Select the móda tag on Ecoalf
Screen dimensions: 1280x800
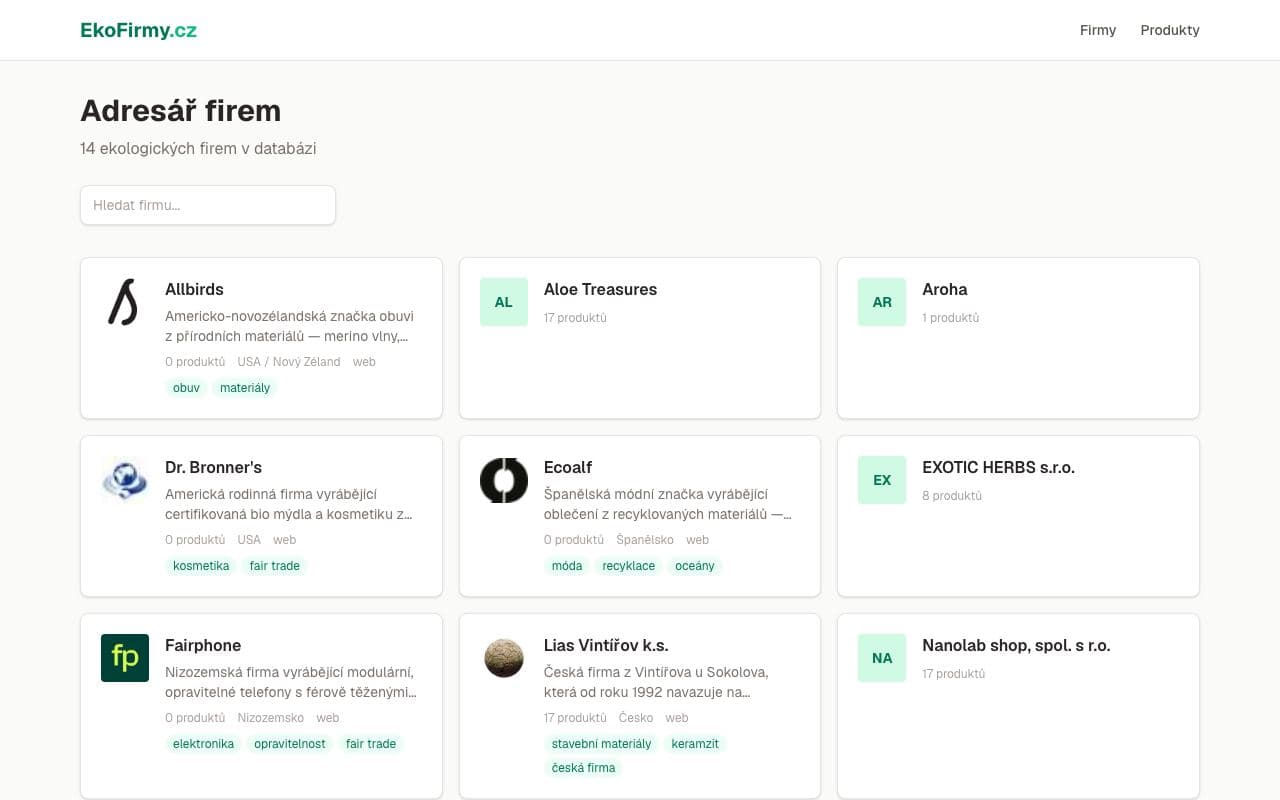[567, 566]
